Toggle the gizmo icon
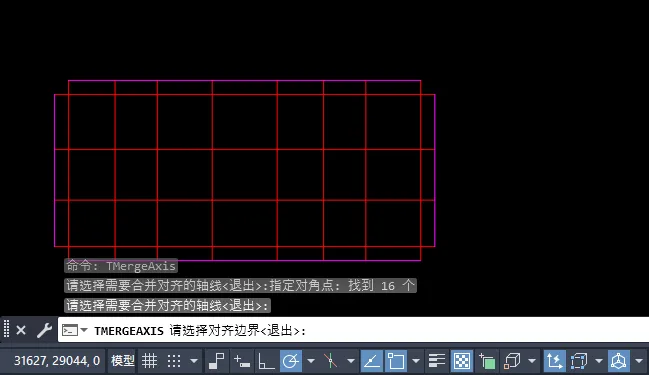 (x=618, y=361)
